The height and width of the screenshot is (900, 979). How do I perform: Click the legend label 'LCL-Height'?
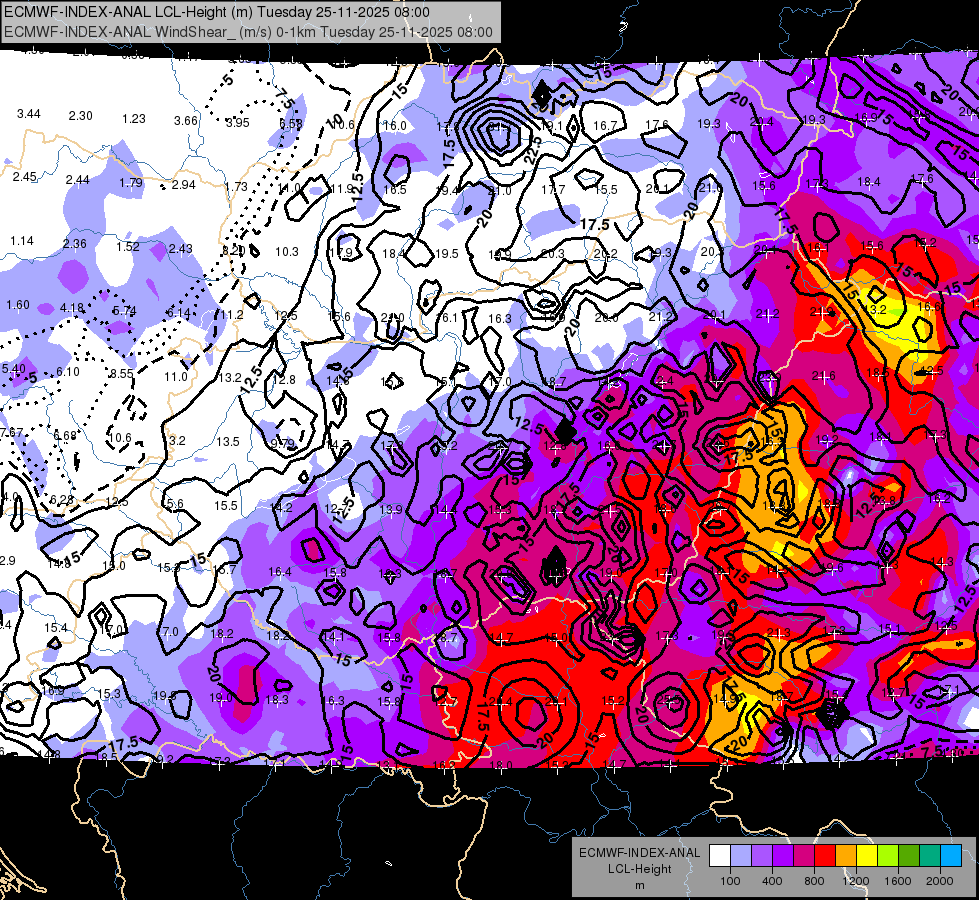(639, 869)
